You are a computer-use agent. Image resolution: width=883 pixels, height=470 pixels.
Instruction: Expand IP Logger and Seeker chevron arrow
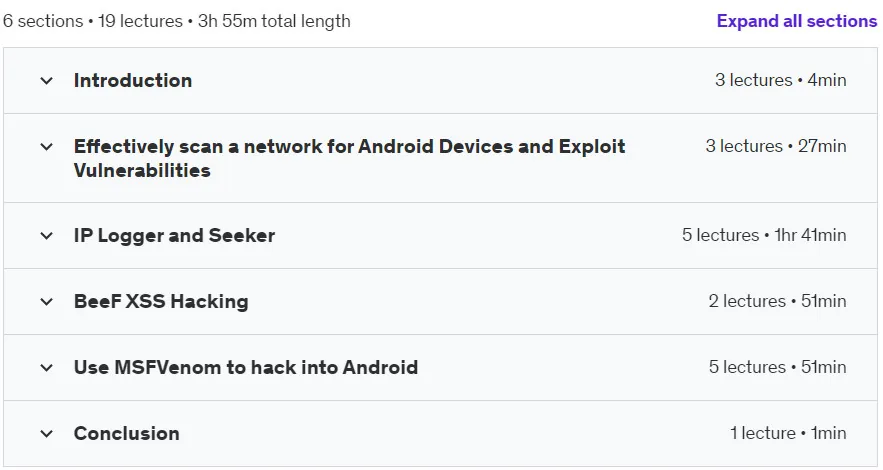click(47, 236)
